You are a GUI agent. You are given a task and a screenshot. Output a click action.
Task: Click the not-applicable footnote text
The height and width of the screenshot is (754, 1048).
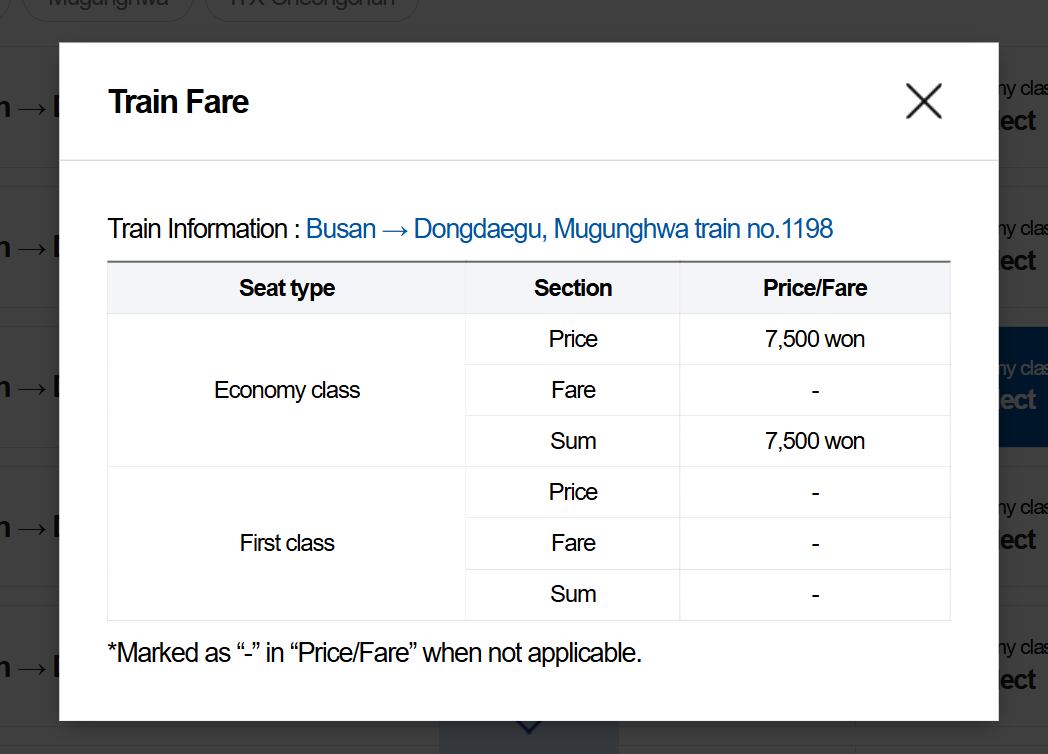point(374,653)
